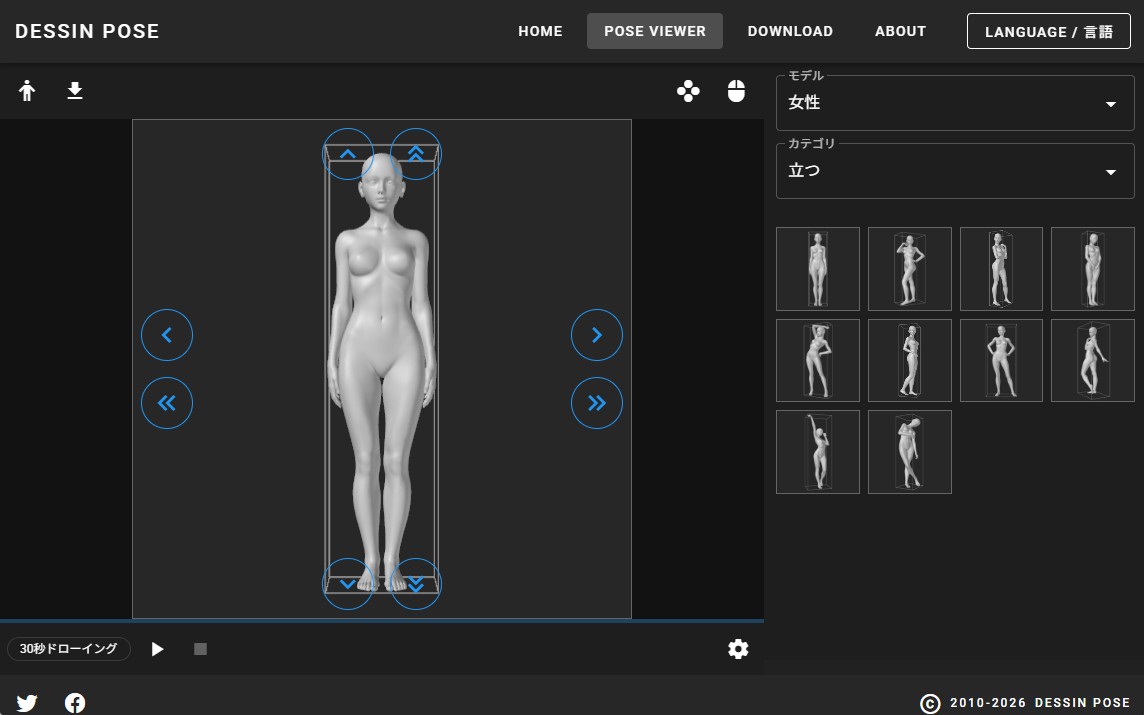Open the settings gear below viewer

[738, 649]
